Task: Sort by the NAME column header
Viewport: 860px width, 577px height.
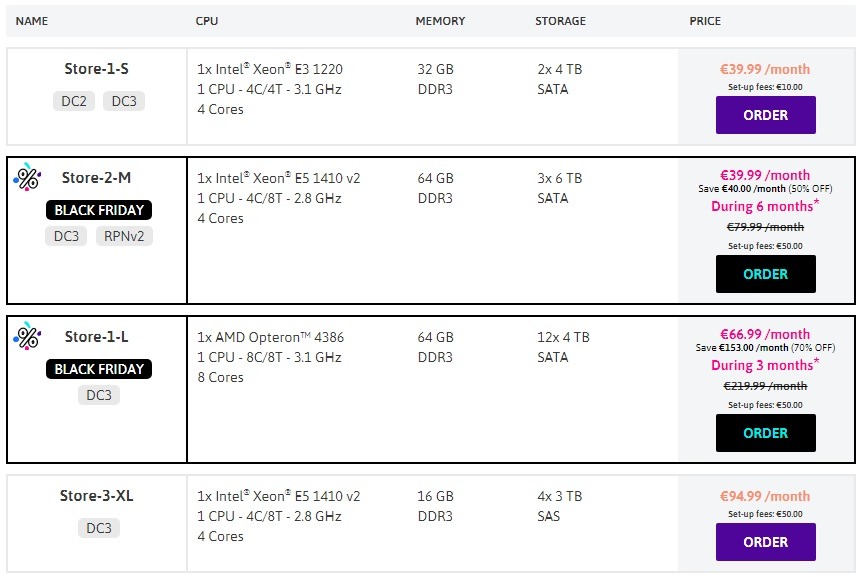Action: point(32,21)
